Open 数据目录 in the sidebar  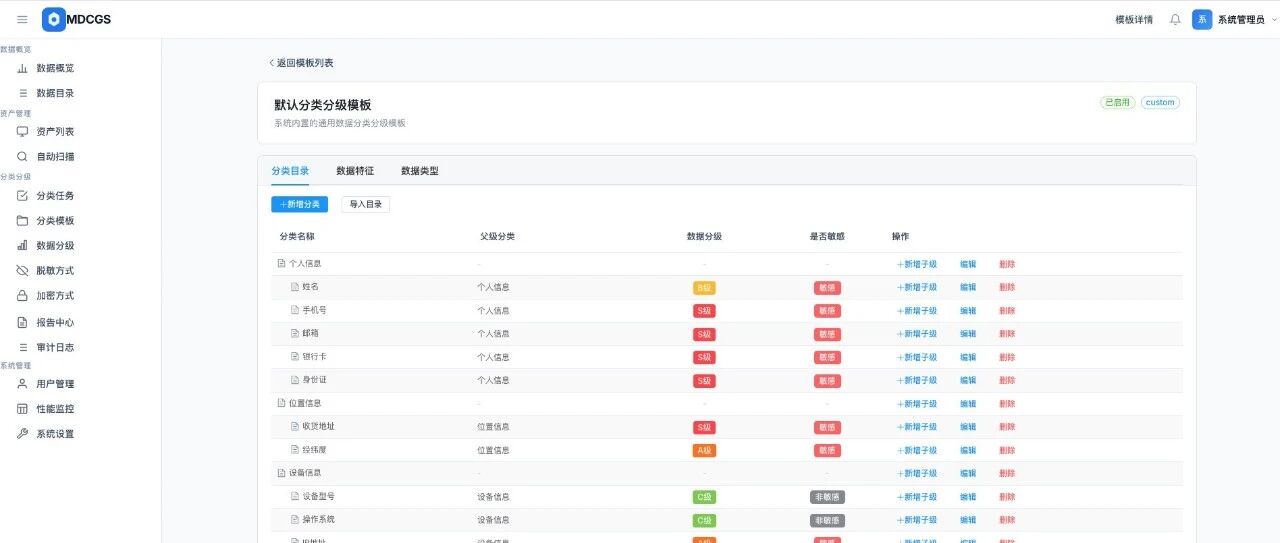pos(55,93)
